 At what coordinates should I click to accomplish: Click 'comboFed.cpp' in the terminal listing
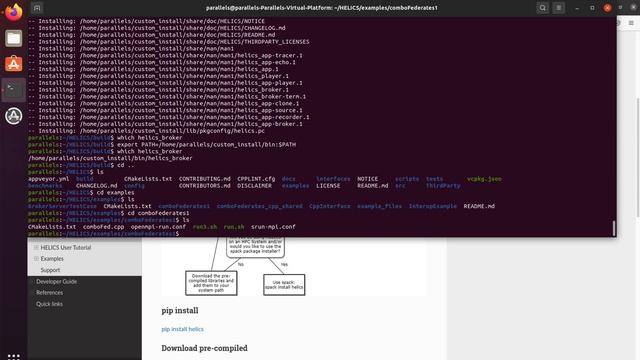click(x=103, y=227)
